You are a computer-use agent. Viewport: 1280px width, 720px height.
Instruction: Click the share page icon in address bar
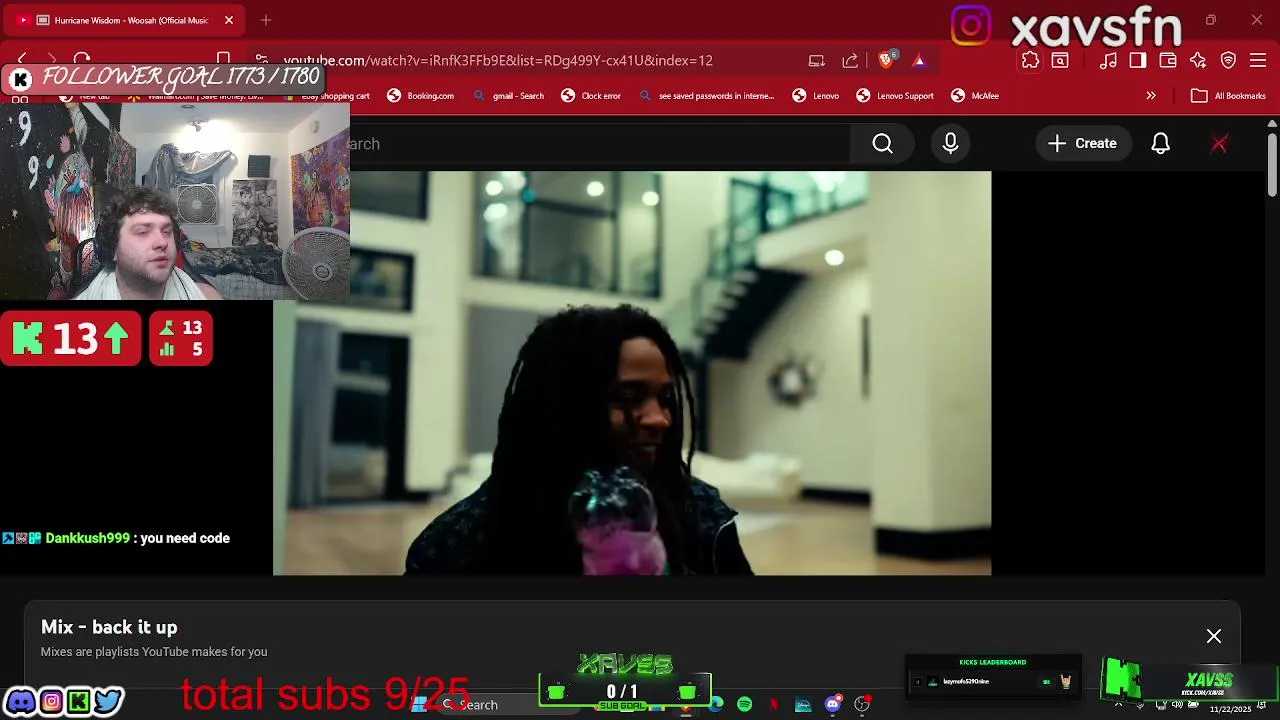coord(850,60)
